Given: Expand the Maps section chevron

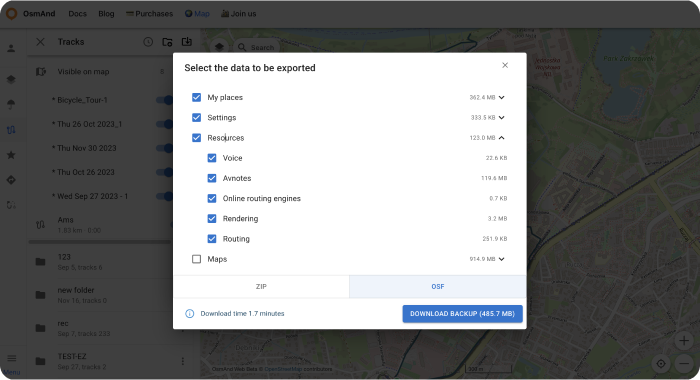Looking at the screenshot, I should pos(502,259).
